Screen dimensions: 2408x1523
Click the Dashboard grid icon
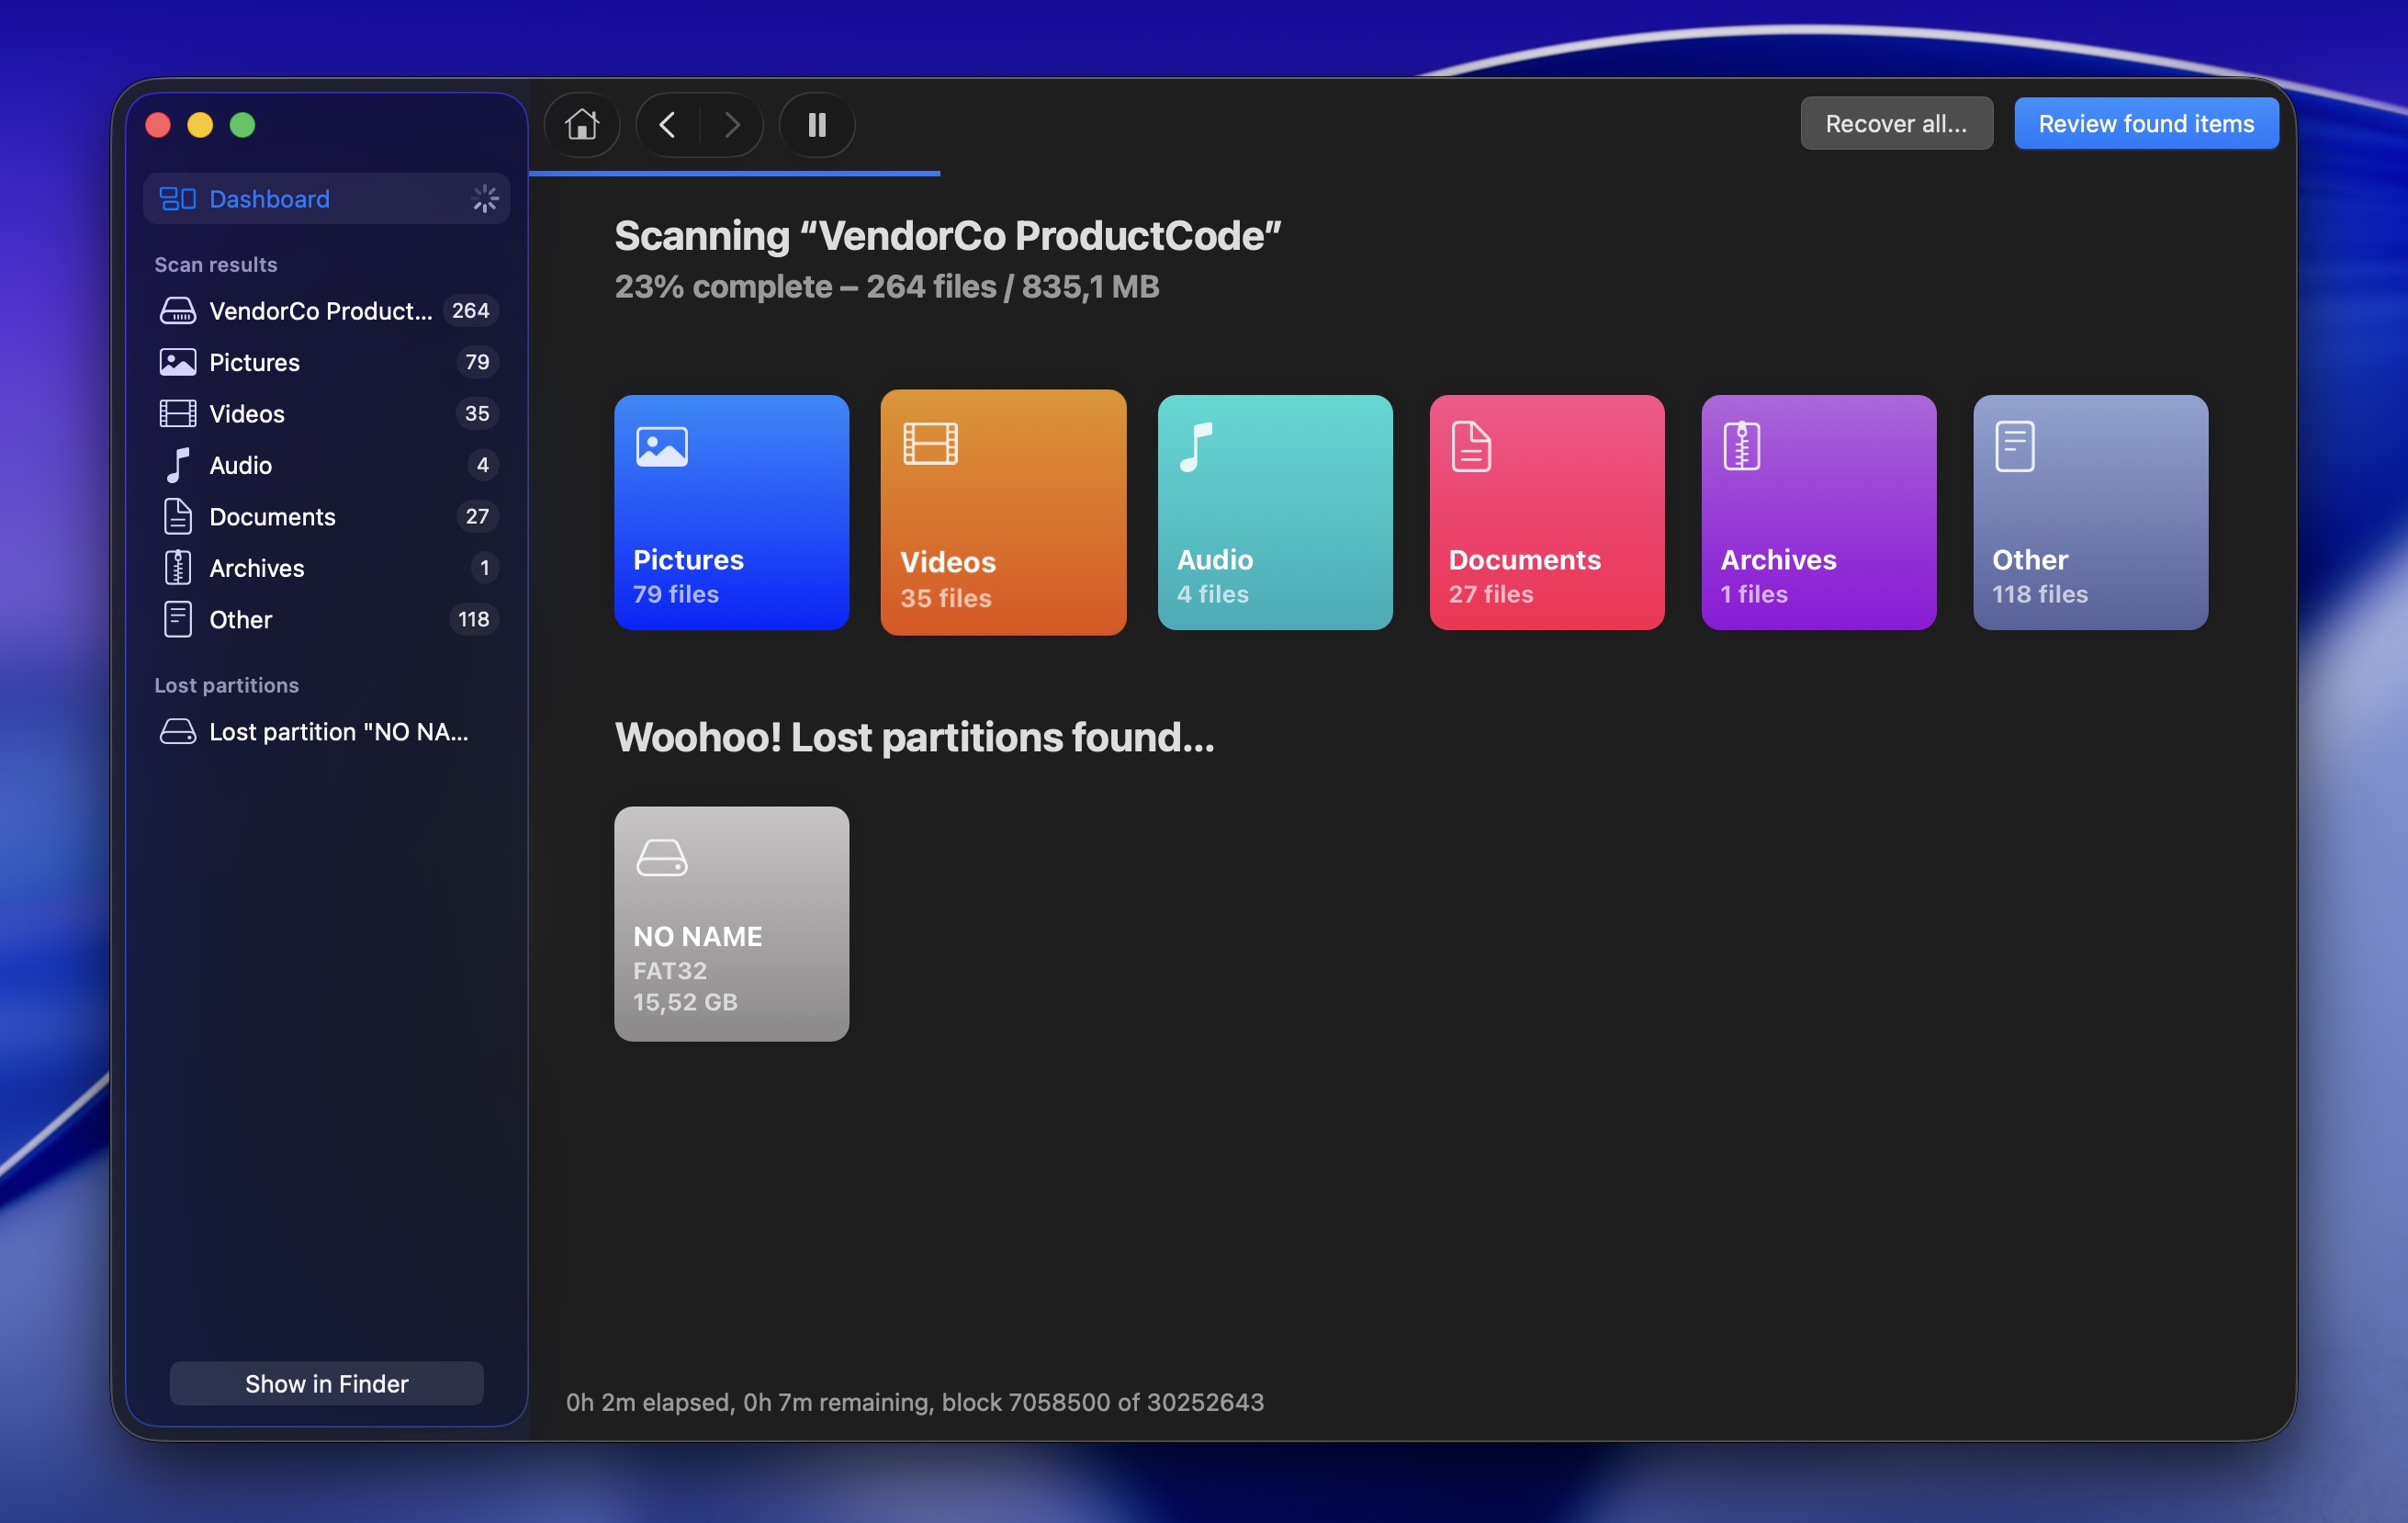click(x=178, y=198)
